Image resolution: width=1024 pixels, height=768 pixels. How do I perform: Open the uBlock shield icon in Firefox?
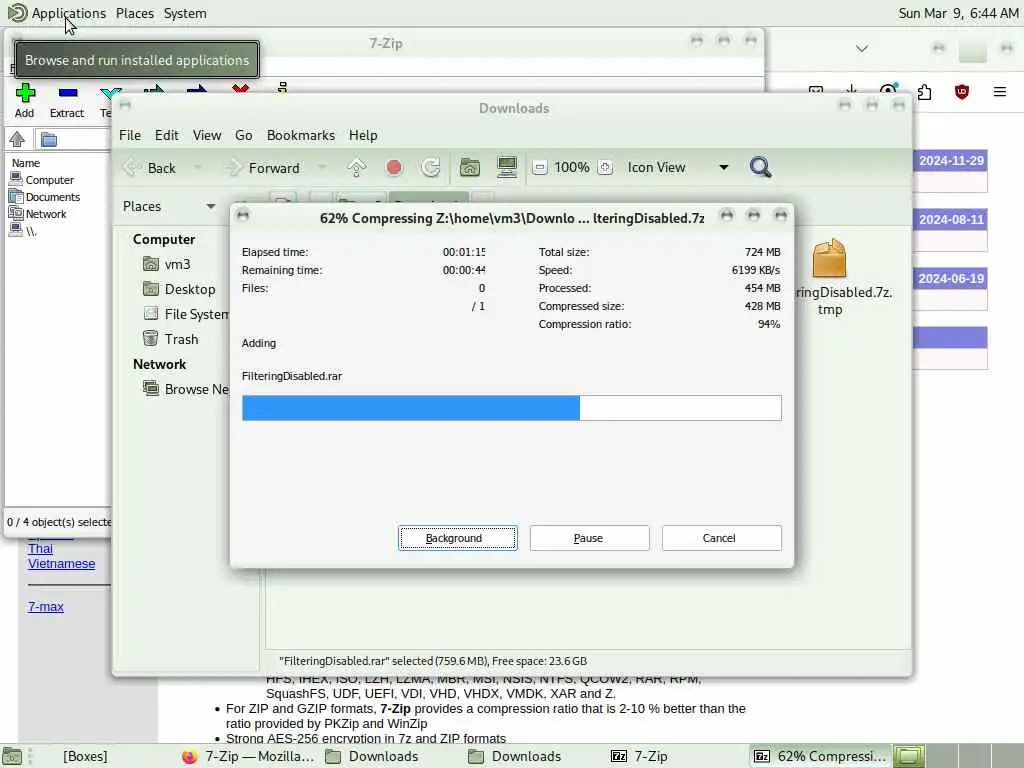pyautogui.click(x=961, y=92)
